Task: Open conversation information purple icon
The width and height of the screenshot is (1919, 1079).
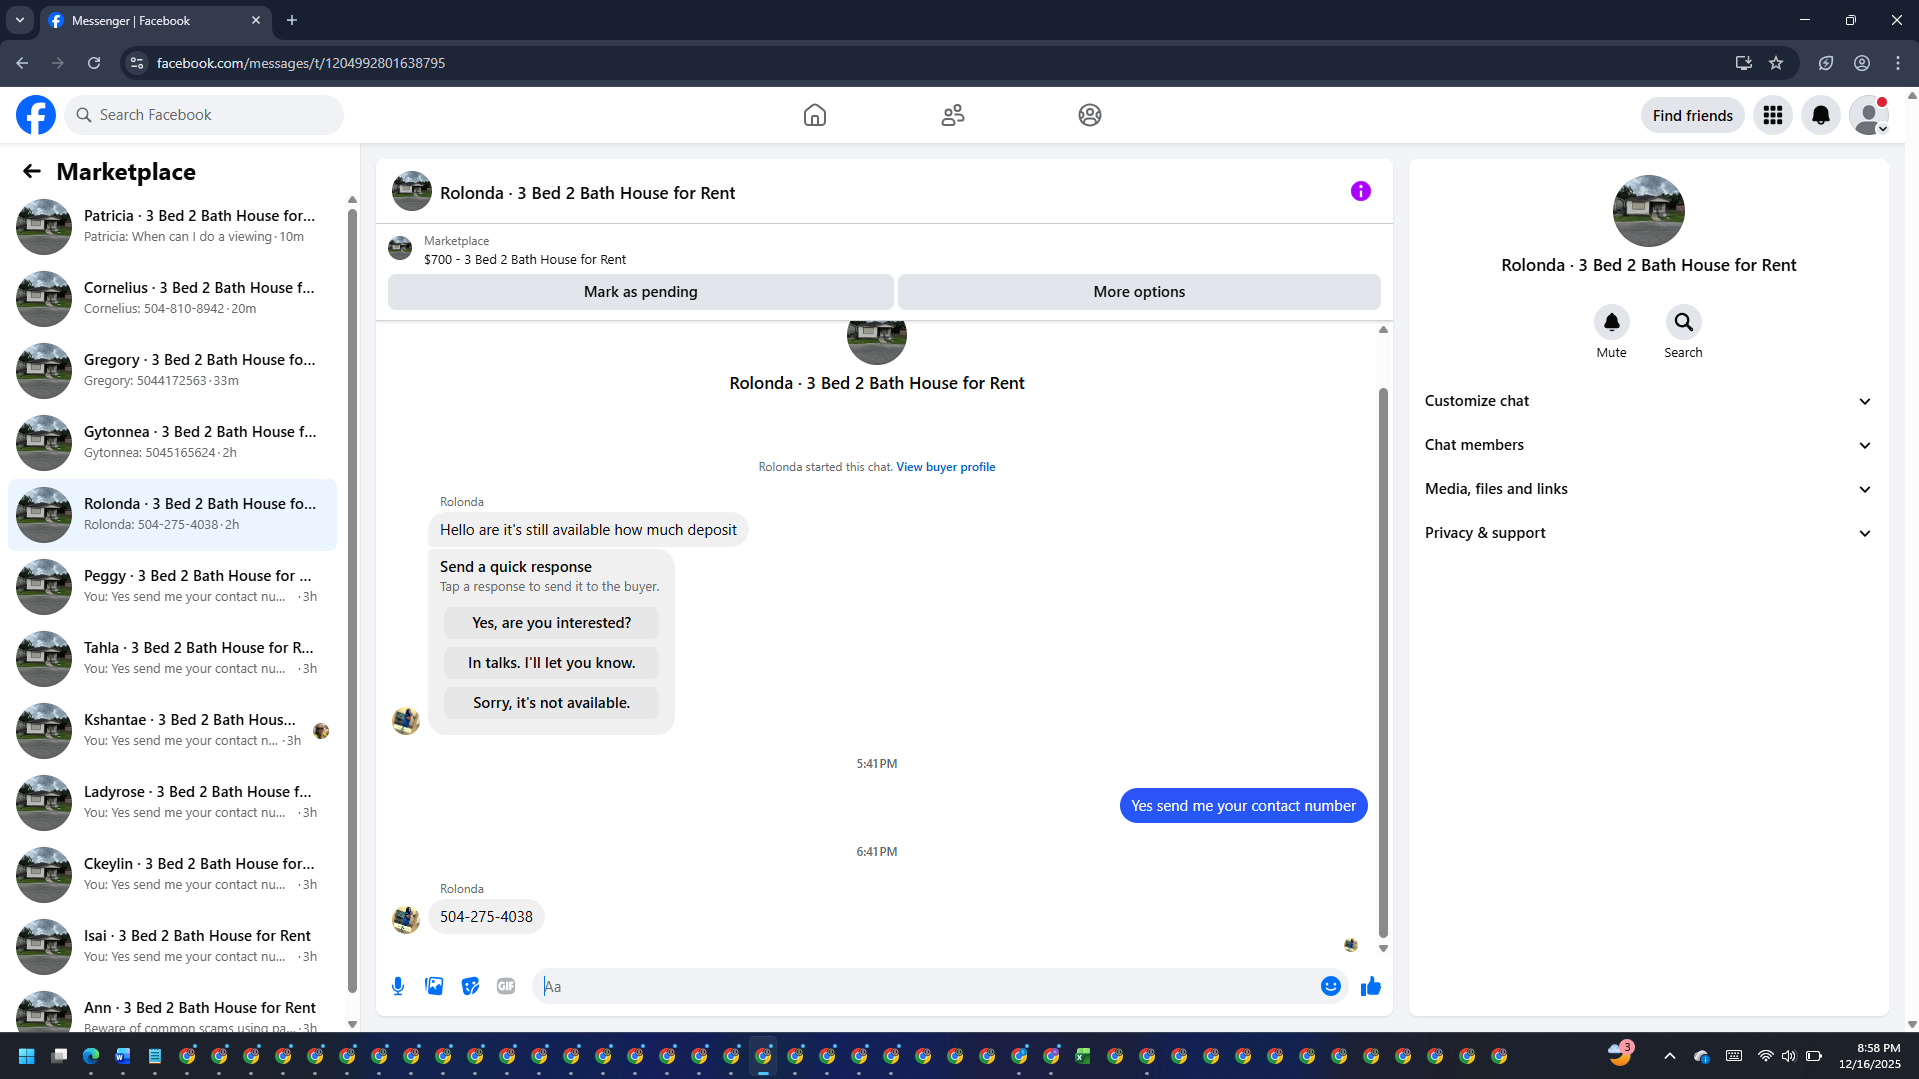Action: 1361,191
